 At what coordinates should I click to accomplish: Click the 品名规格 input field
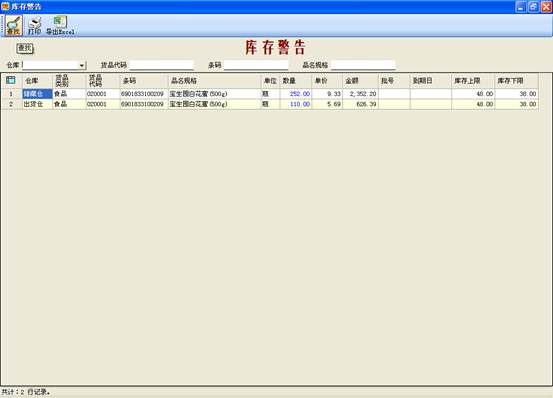tap(363, 65)
